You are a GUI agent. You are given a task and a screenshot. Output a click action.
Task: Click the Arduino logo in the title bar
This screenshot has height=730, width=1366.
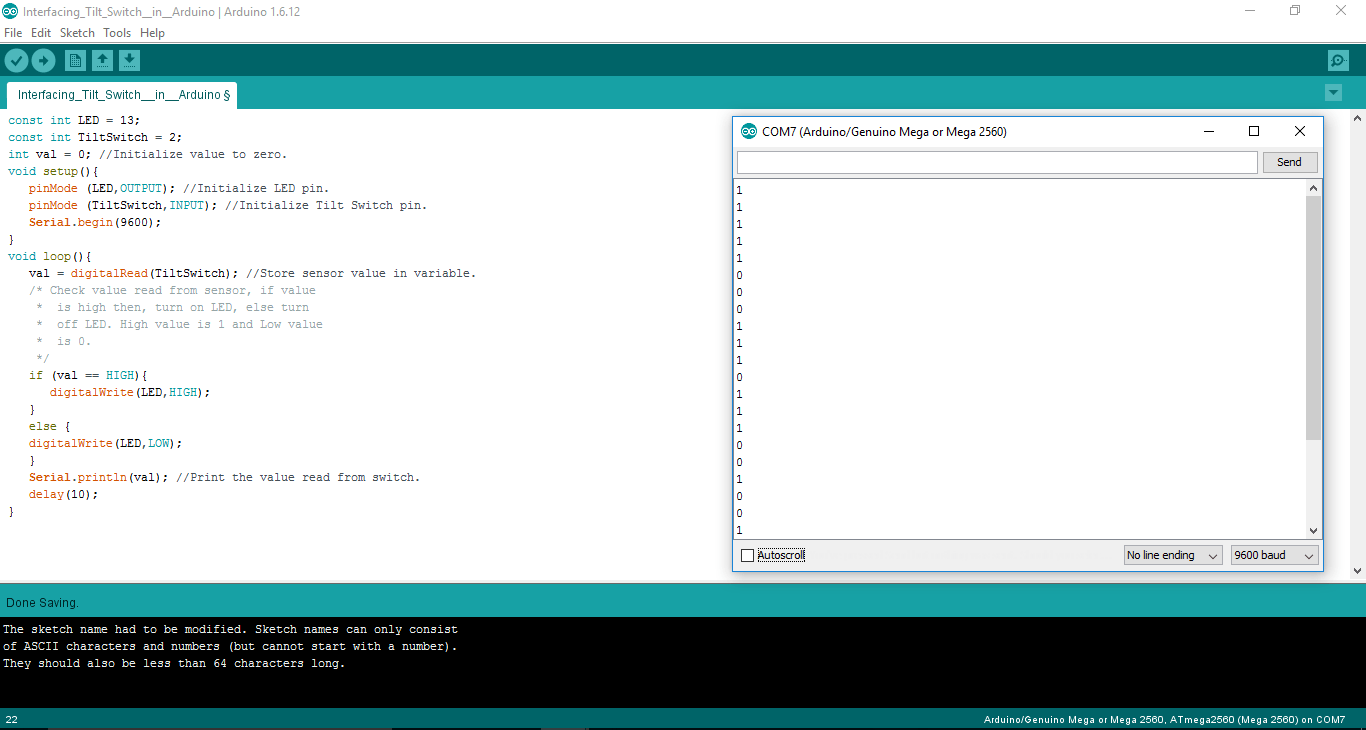[10, 10]
